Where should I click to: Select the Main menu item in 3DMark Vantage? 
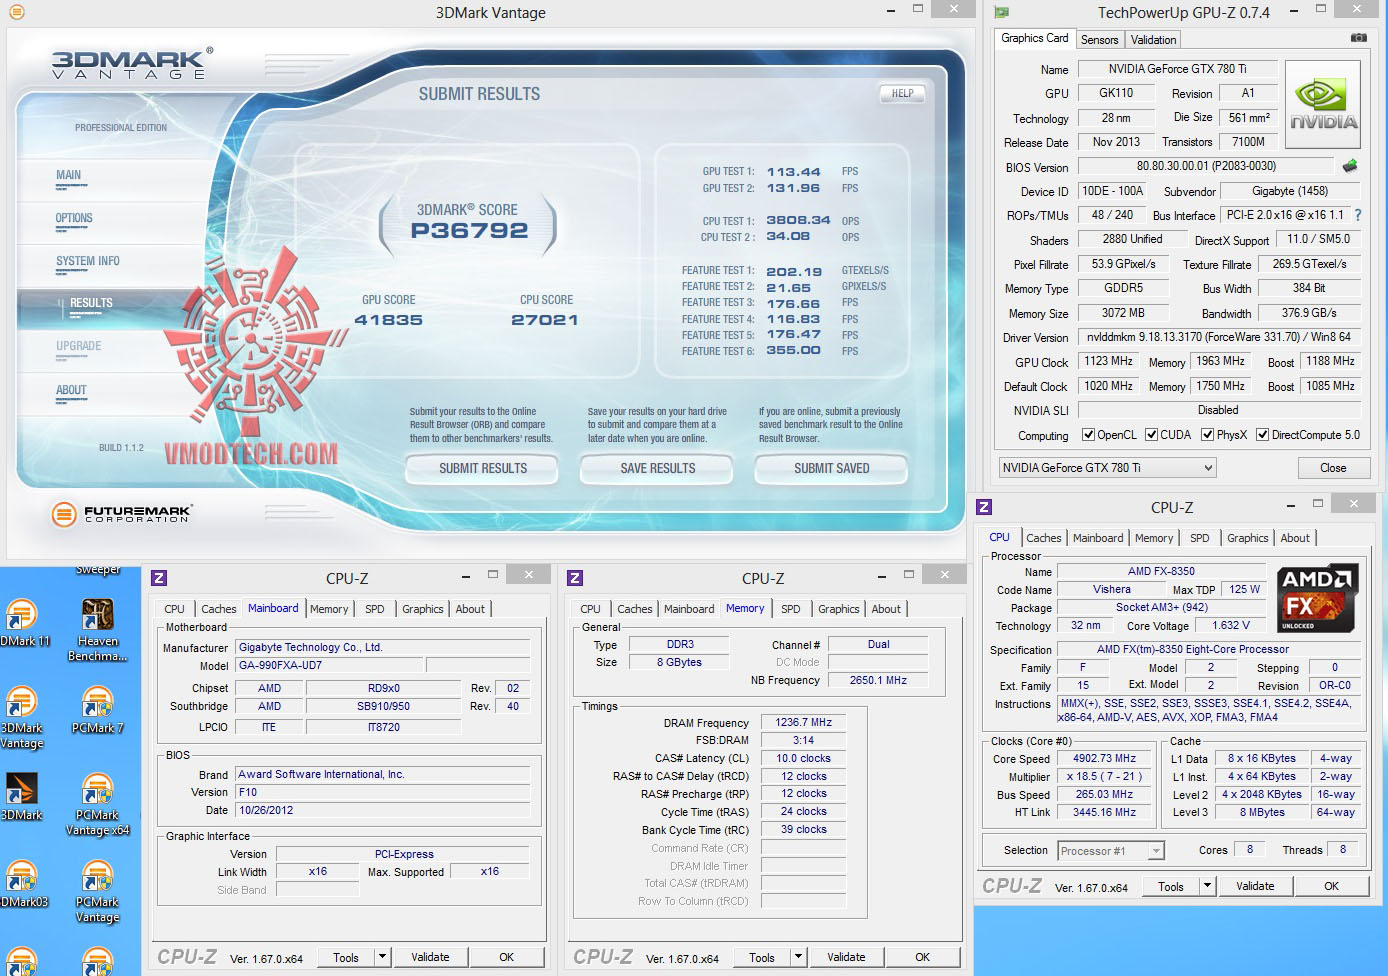69,175
